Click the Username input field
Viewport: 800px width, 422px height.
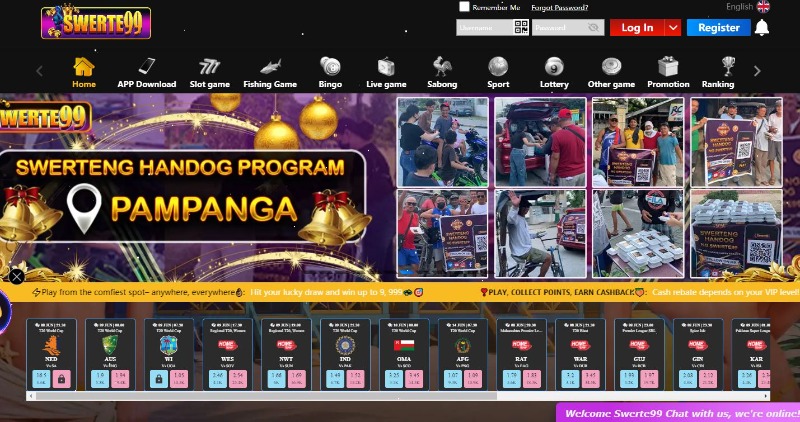[484, 28]
